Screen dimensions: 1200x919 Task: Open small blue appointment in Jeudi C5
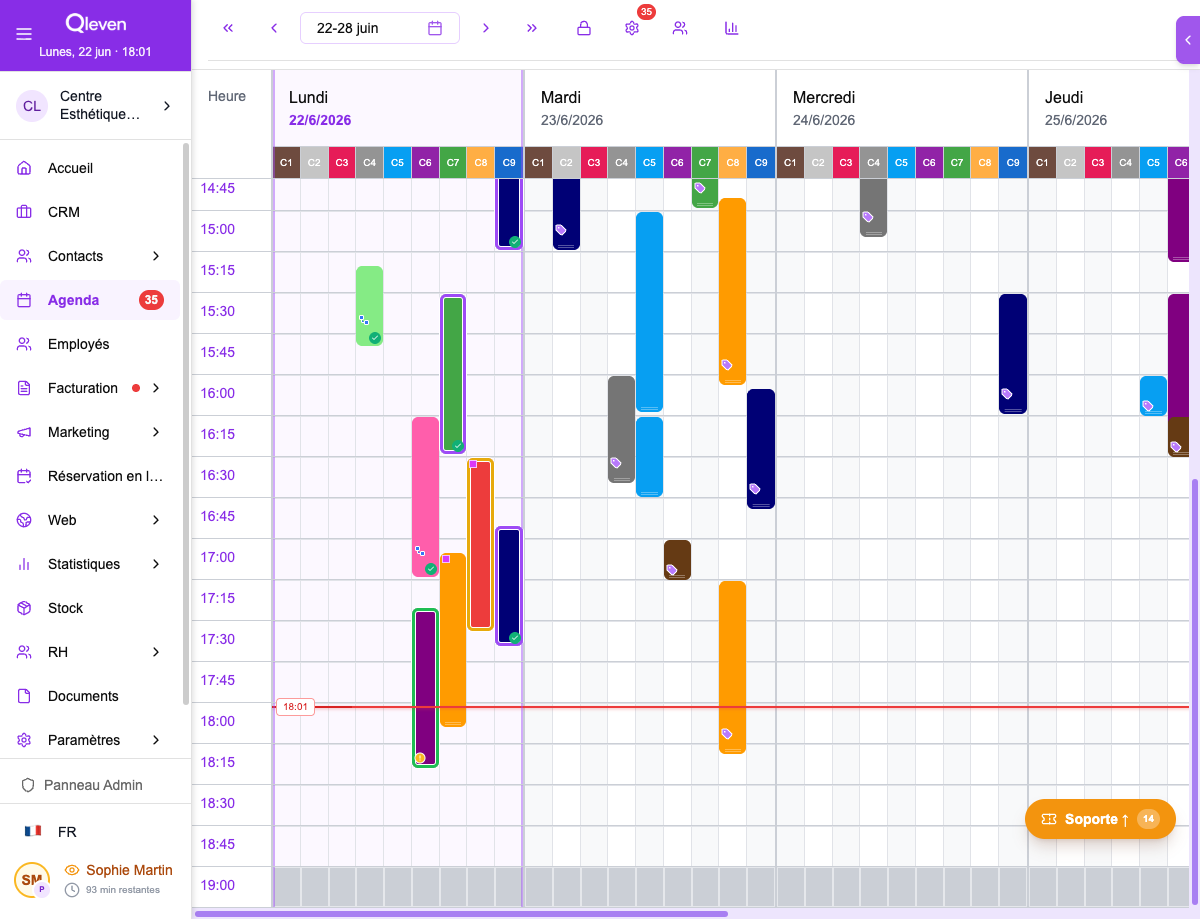click(1153, 396)
